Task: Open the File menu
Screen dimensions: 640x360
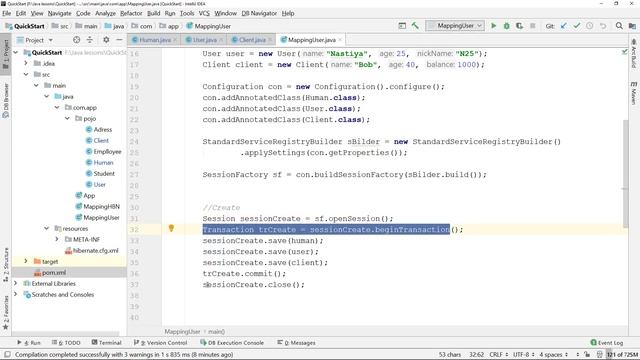Action: (7, 13)
